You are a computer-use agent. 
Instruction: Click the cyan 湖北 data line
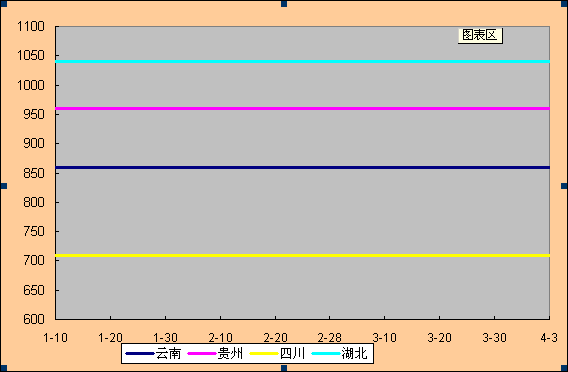tap(302, 62)
